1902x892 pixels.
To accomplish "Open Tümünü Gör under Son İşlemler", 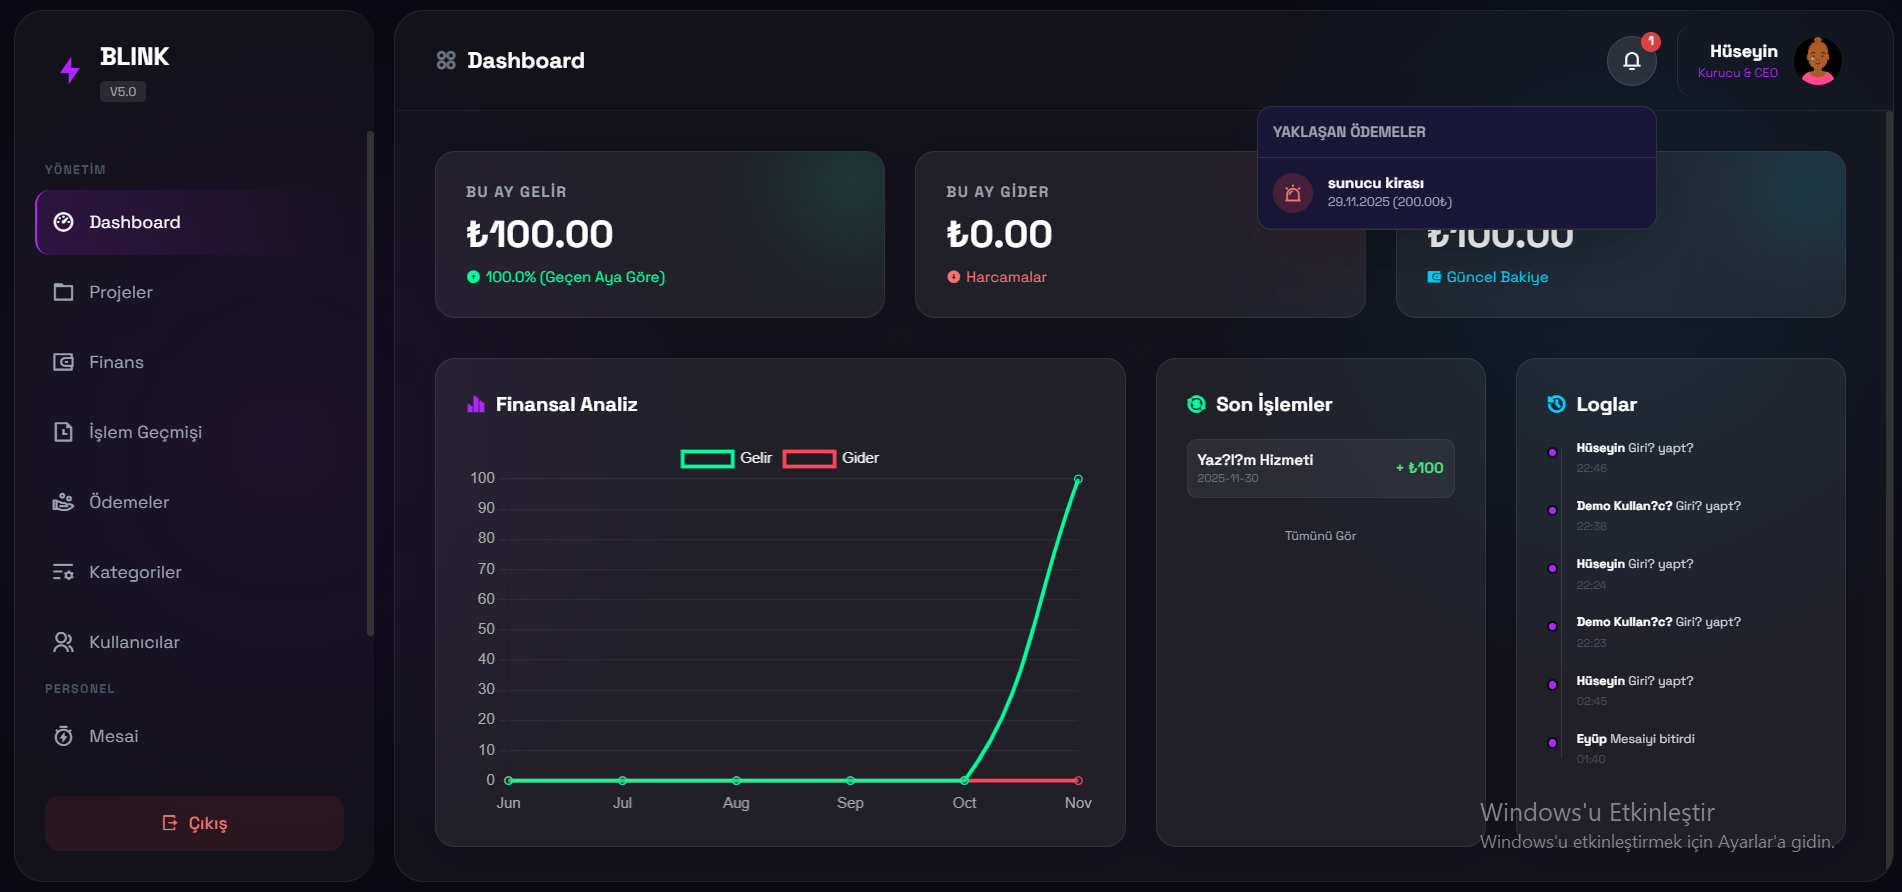I will pos(1320,535).
